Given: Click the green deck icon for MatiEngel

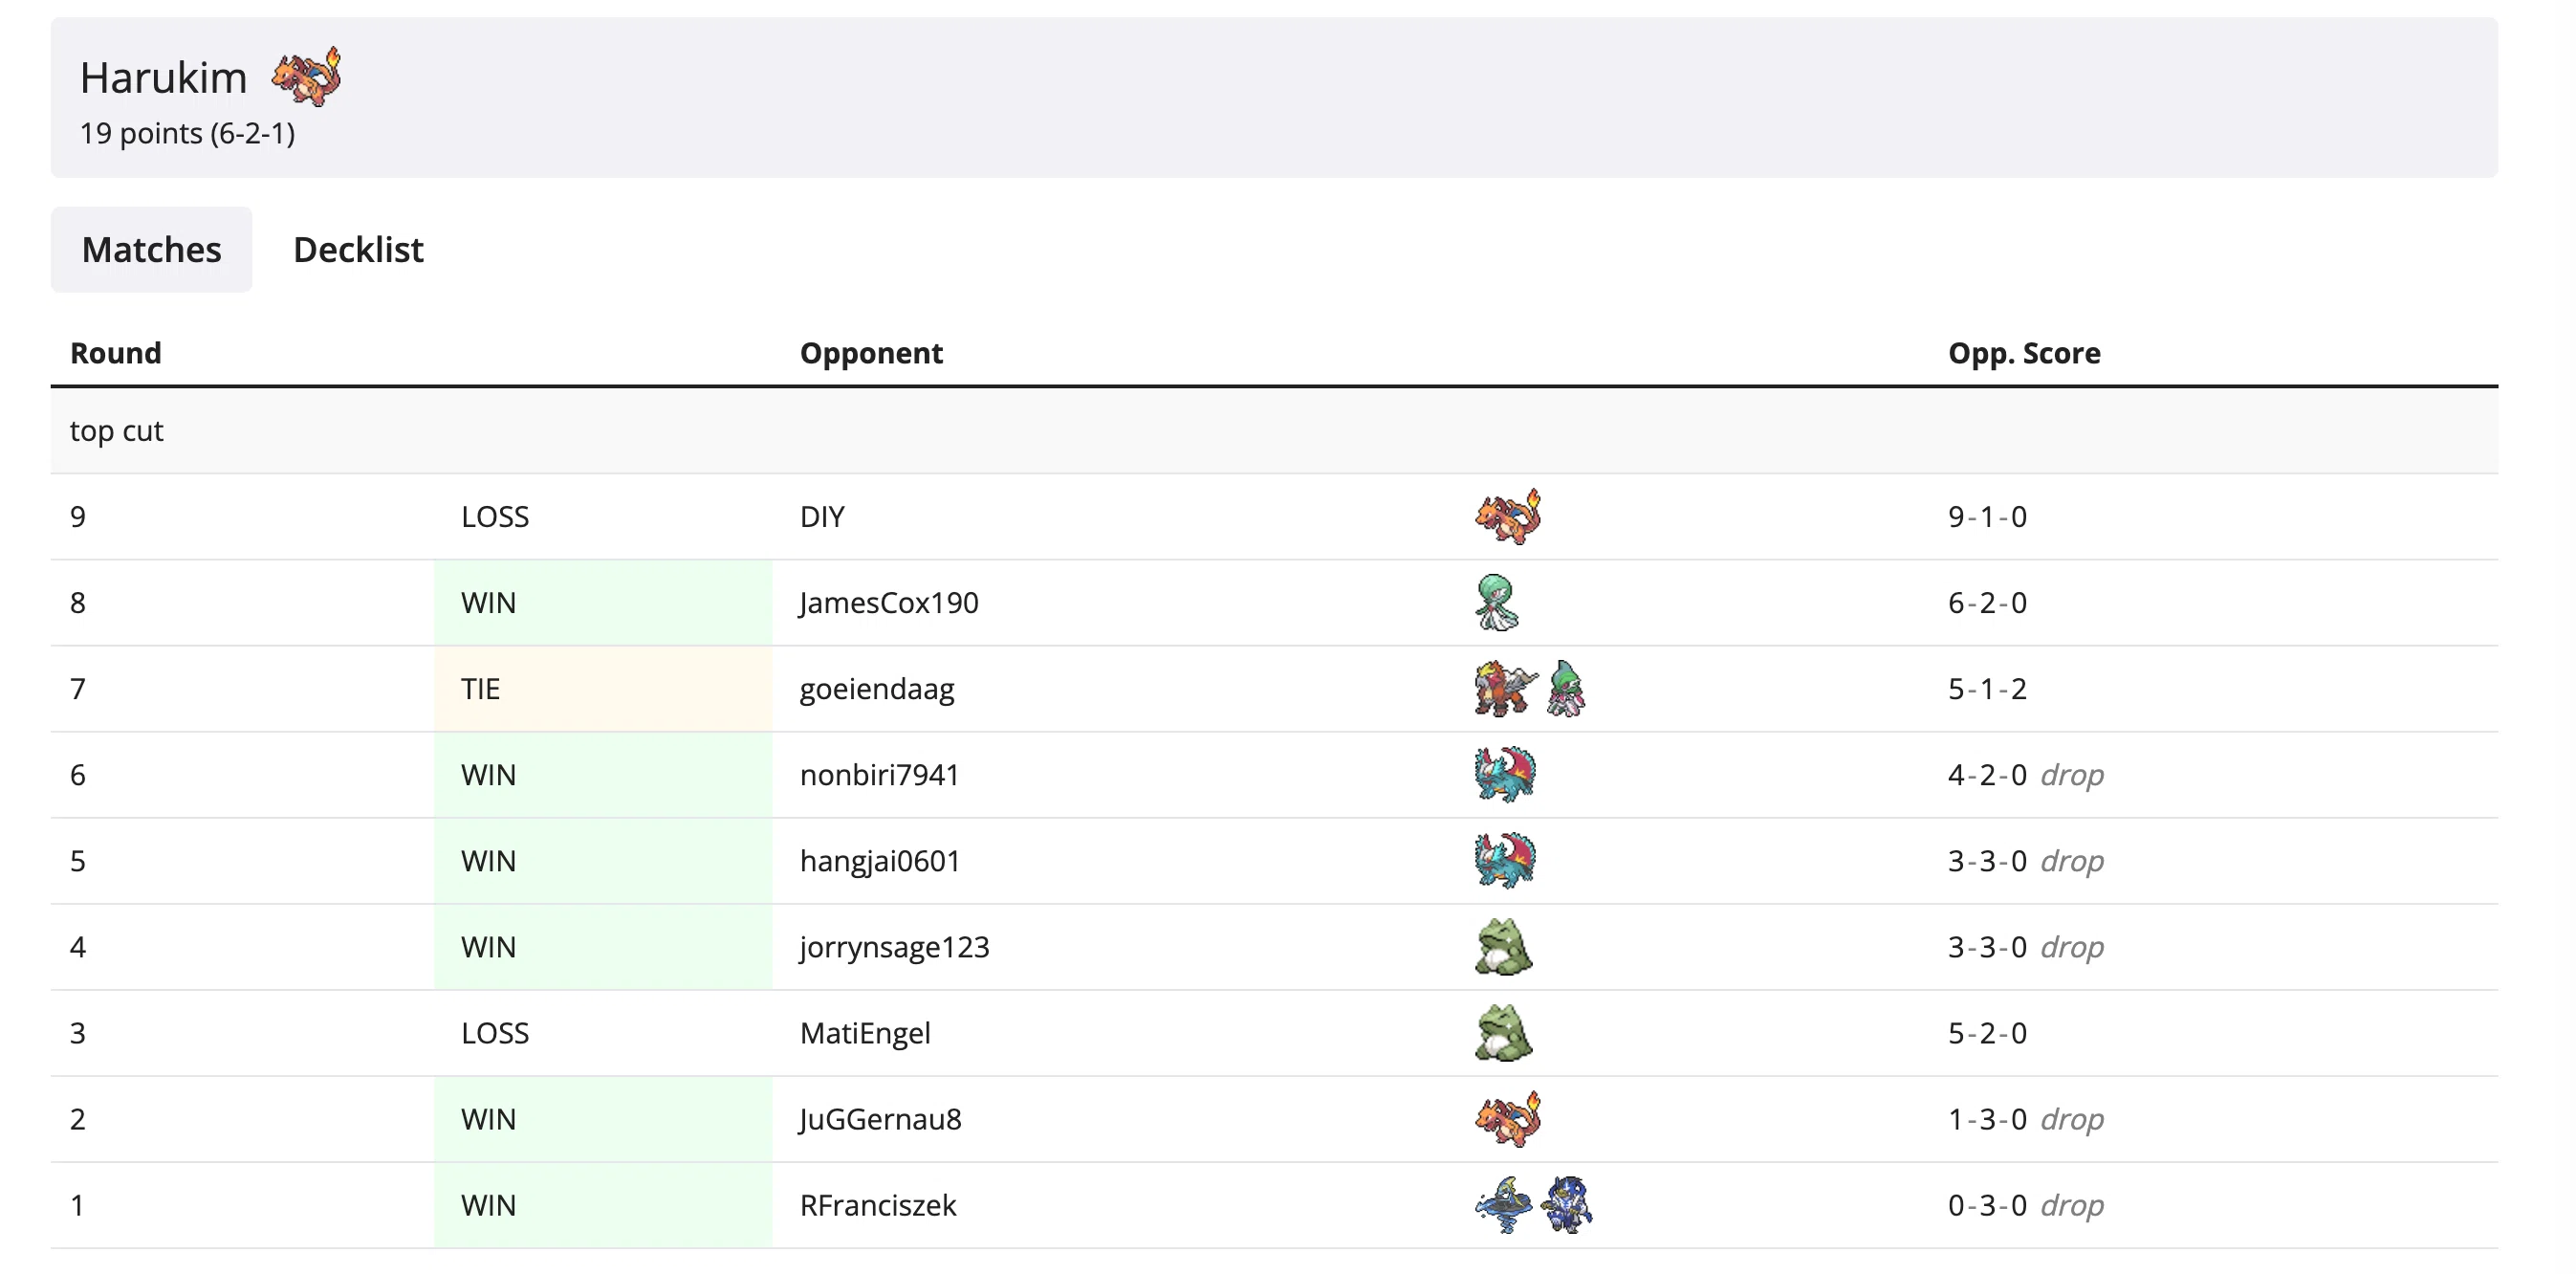Looking at the screenshot, I should point(1503,1032).
